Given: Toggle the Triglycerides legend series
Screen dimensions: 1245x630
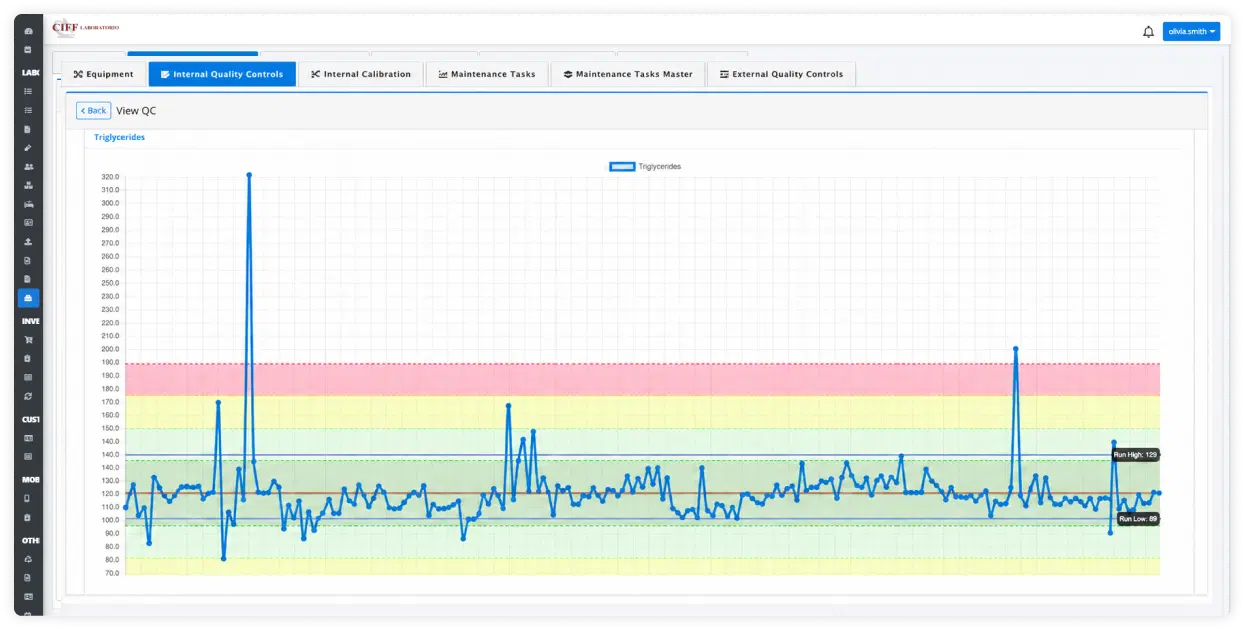Looking at the screenshot, I should [x=645, y=166].
